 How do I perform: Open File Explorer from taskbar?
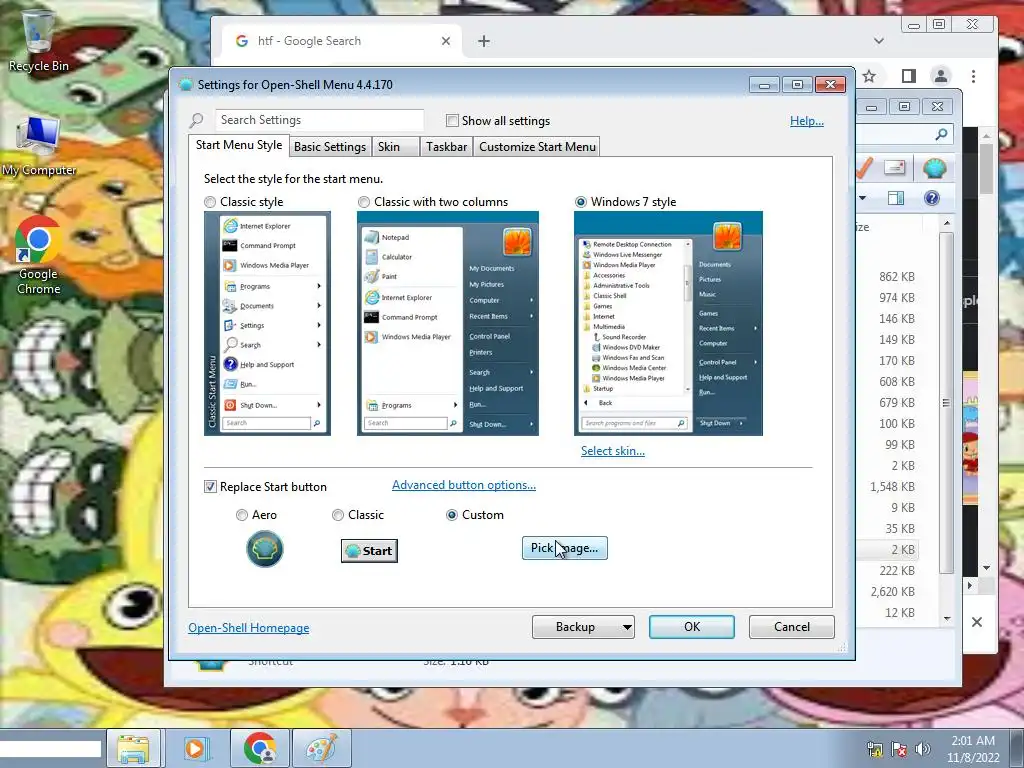(133, 748)
